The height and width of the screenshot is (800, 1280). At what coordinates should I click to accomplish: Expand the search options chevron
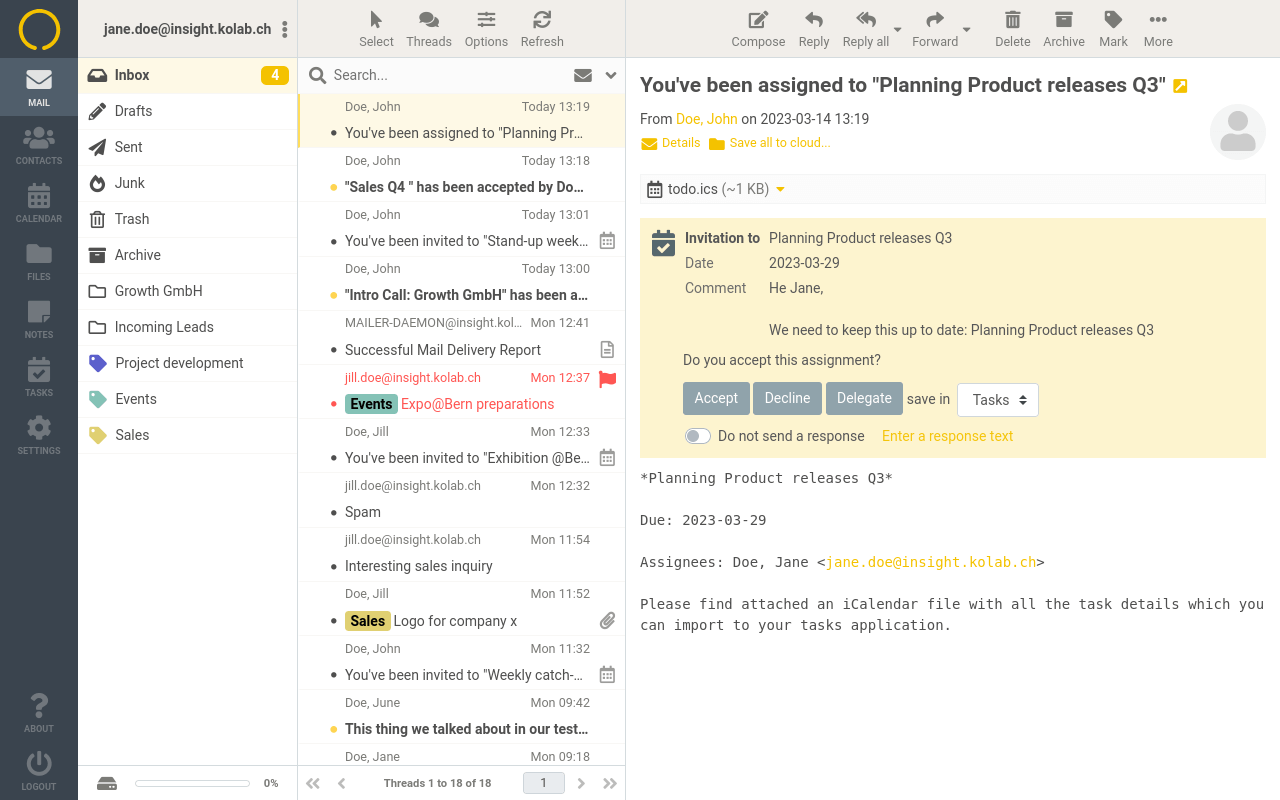(x=611, y=75)
